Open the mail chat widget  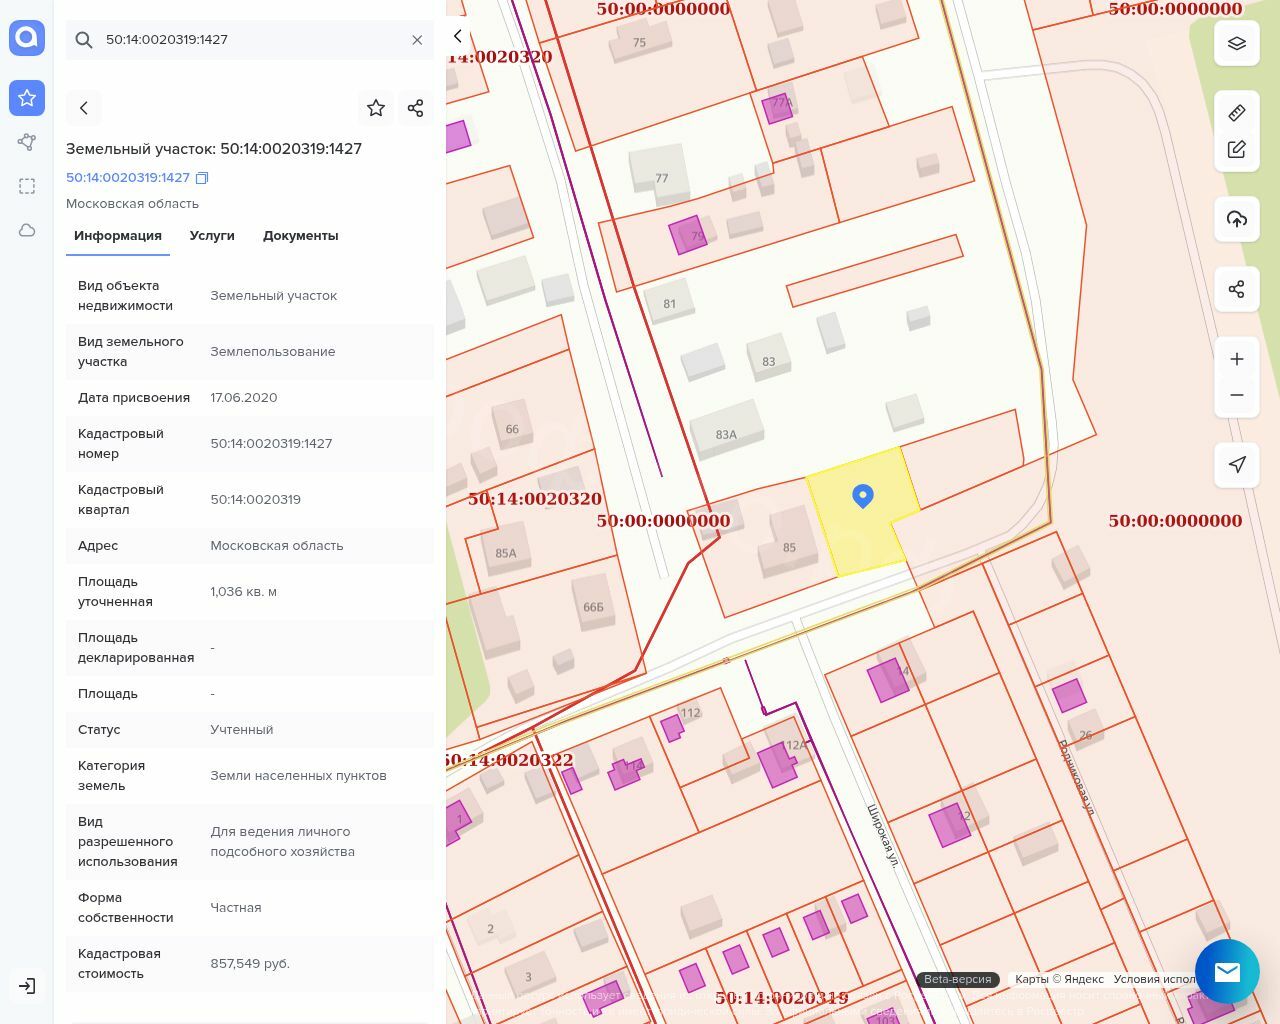click(1226, 971)
